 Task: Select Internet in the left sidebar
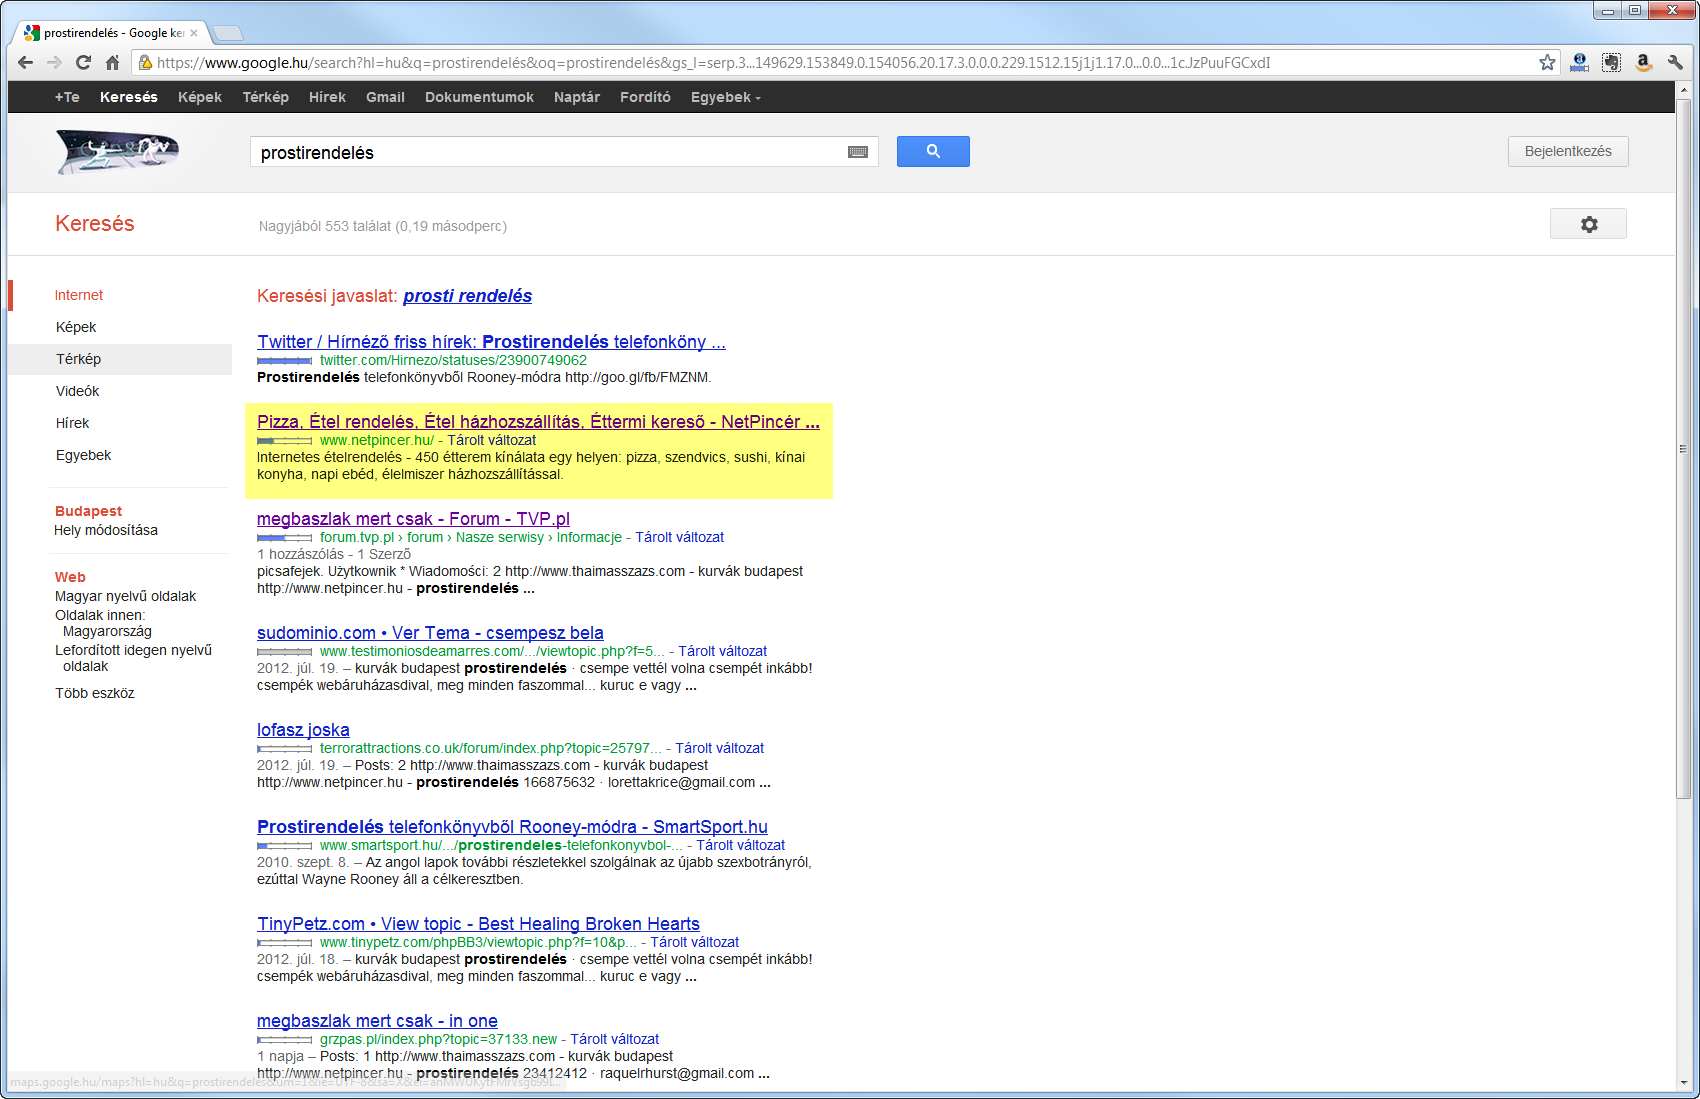point(79,295)
